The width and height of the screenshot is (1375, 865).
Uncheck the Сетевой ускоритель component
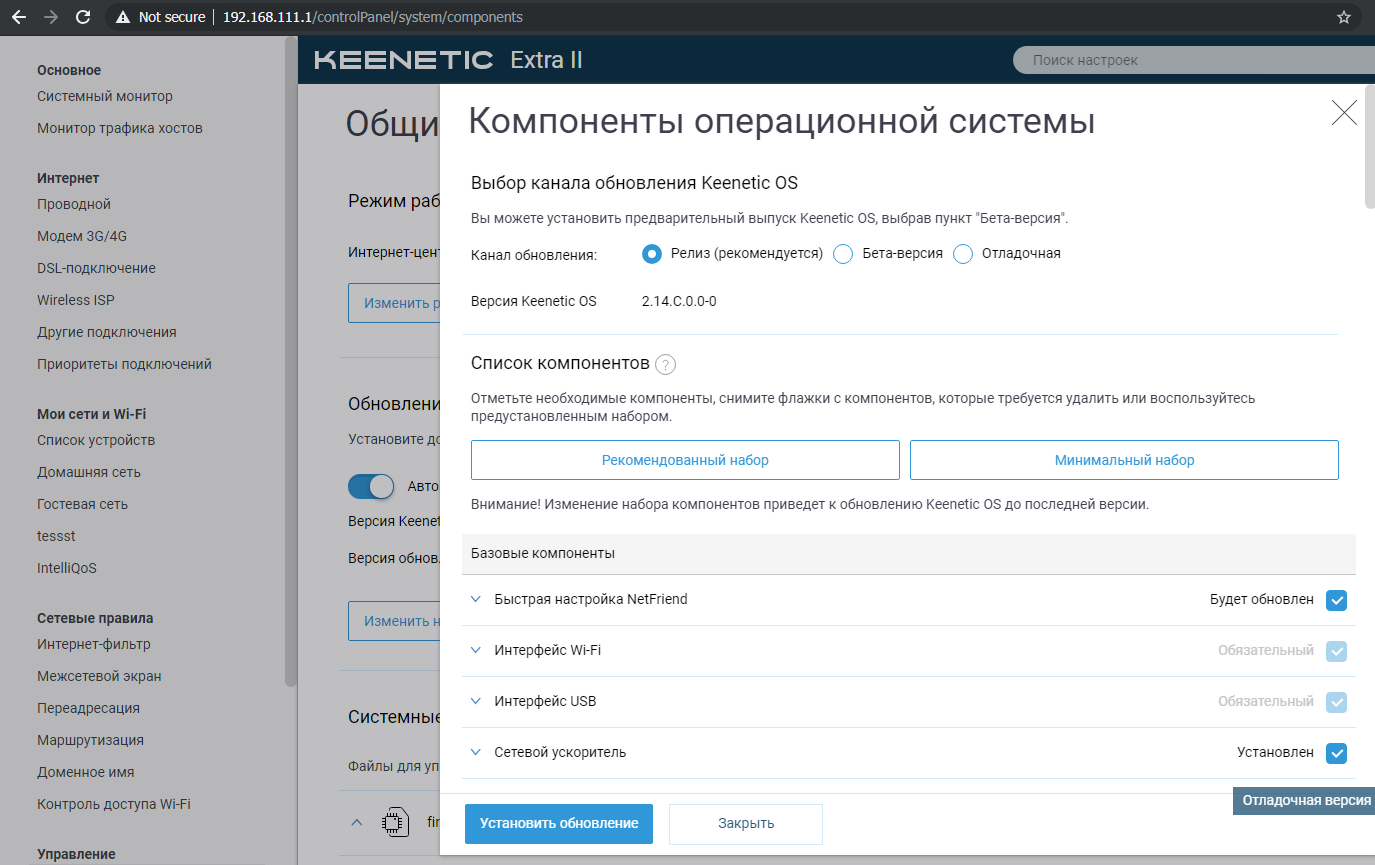[1336, 753]
